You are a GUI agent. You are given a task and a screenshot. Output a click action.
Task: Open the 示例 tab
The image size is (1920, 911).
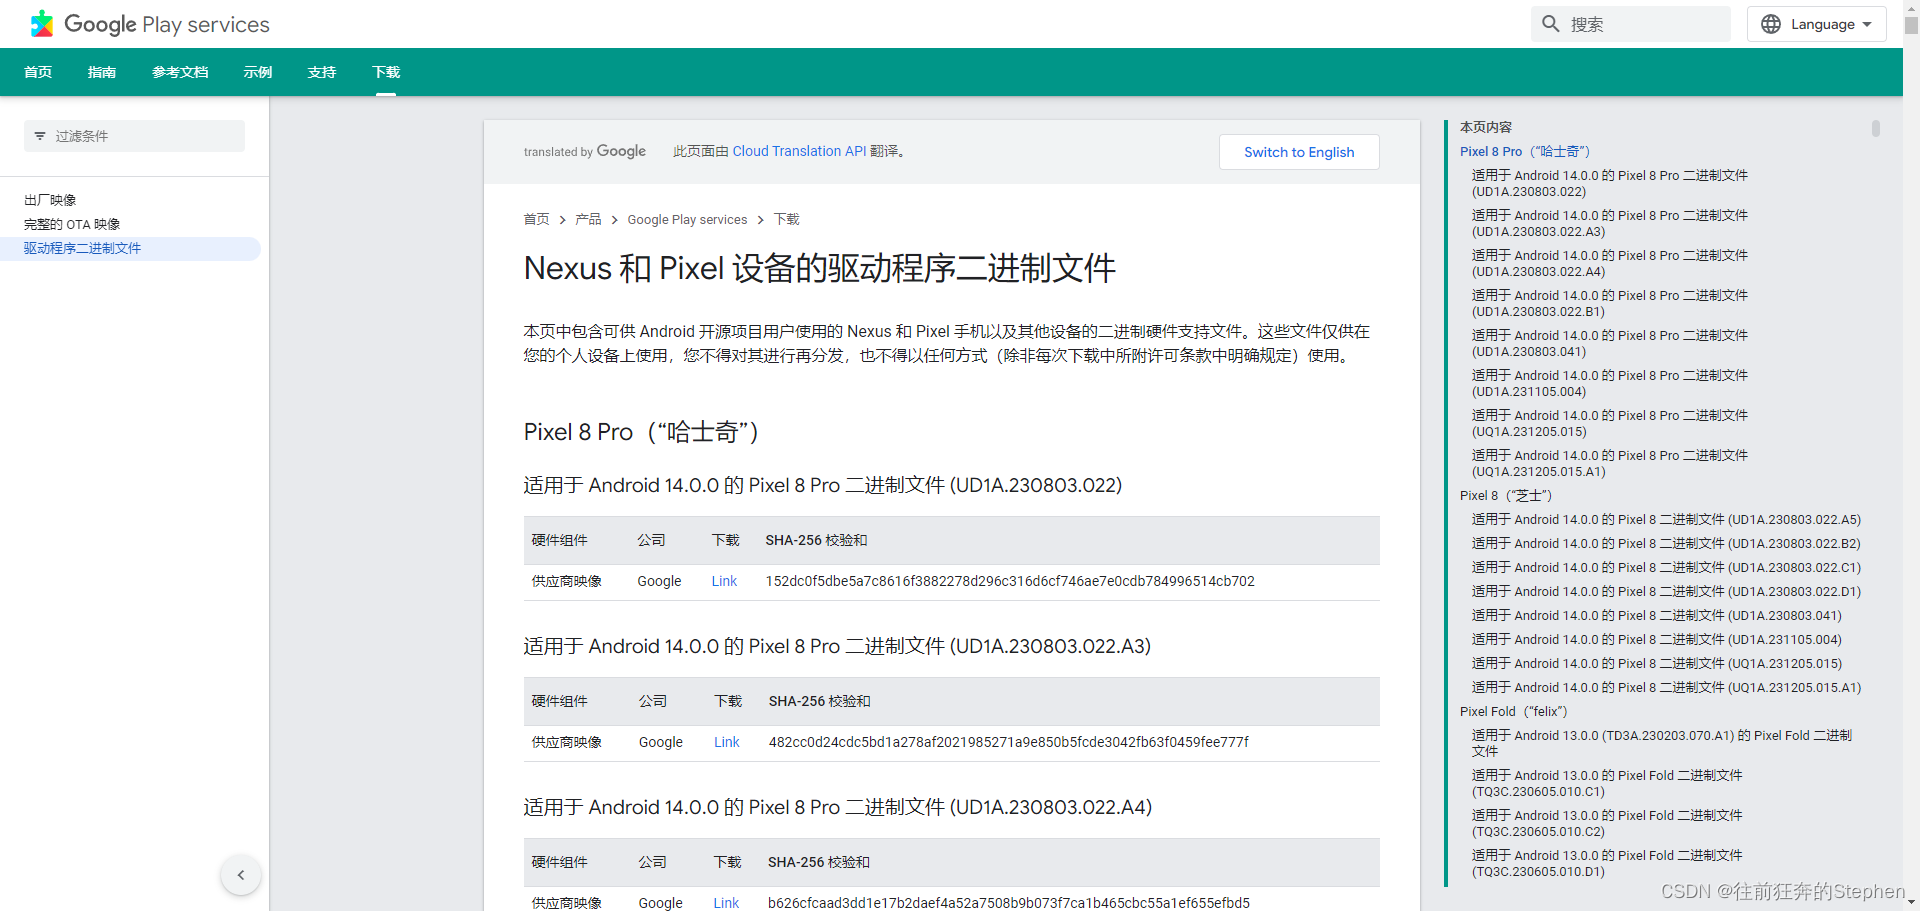point(258,72)
